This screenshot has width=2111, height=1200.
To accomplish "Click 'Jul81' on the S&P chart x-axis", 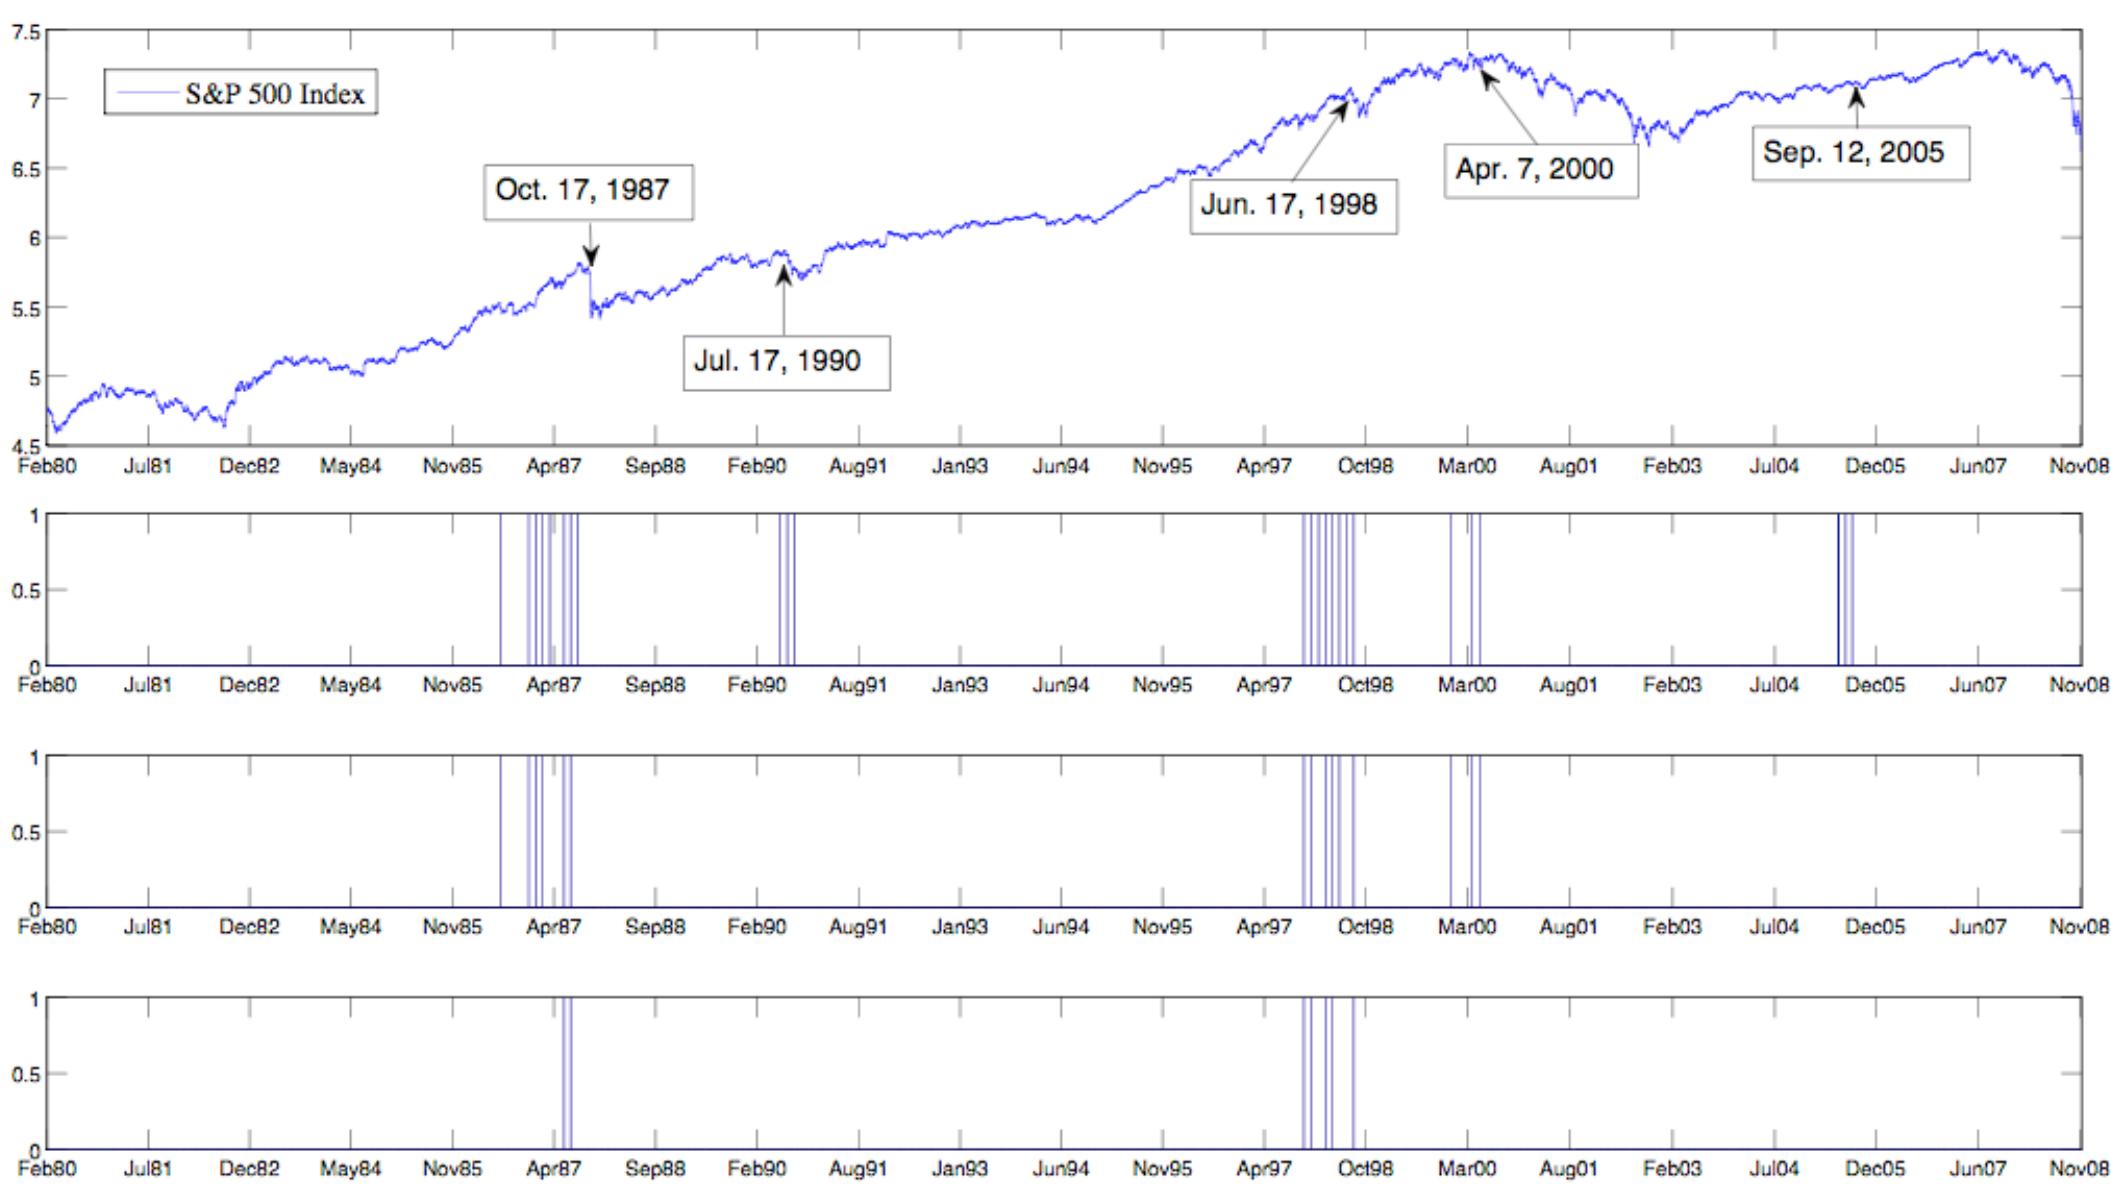I will (148, 467).
